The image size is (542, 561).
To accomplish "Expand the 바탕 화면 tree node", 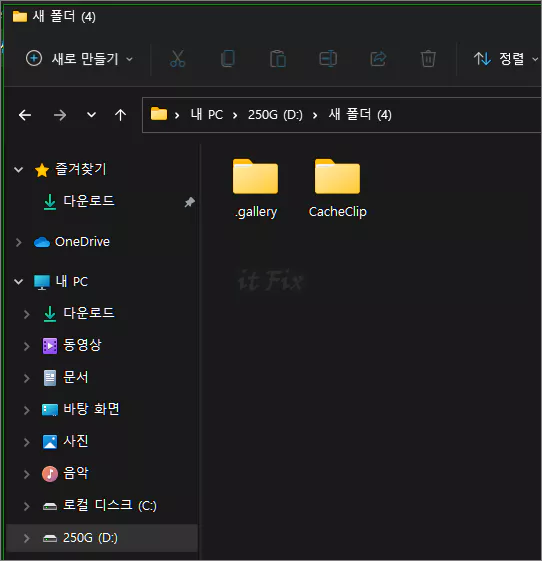I will pos(26,410).
